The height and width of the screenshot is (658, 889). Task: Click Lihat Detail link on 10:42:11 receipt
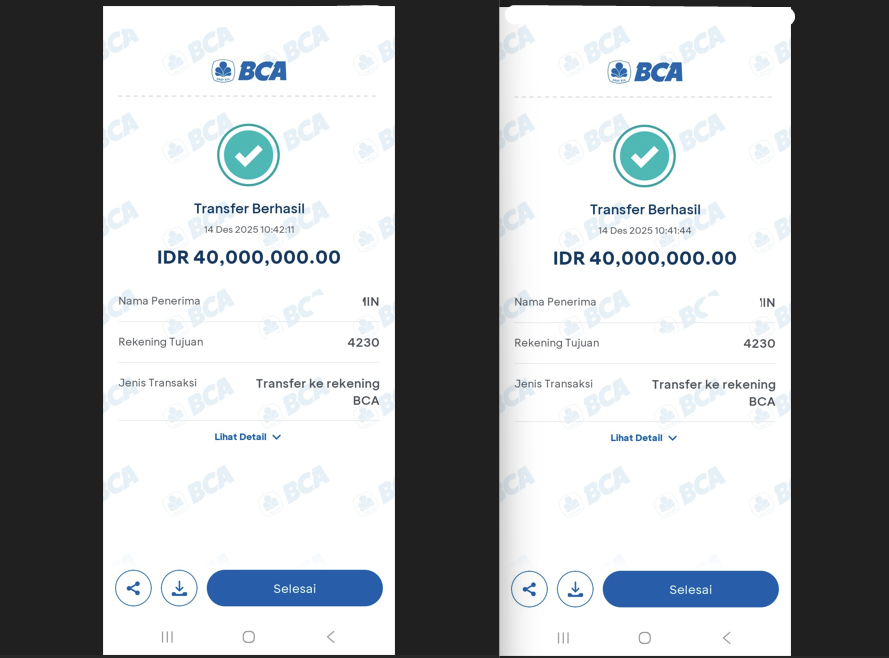pyautogui.click(x=240, y=437)
